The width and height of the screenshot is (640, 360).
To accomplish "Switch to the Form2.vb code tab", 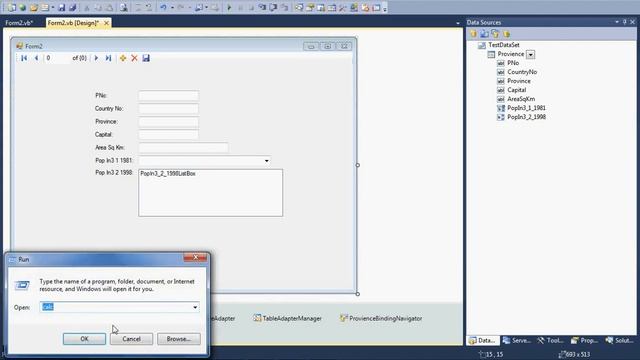I will pyautogui.click(x=19, y=23).
